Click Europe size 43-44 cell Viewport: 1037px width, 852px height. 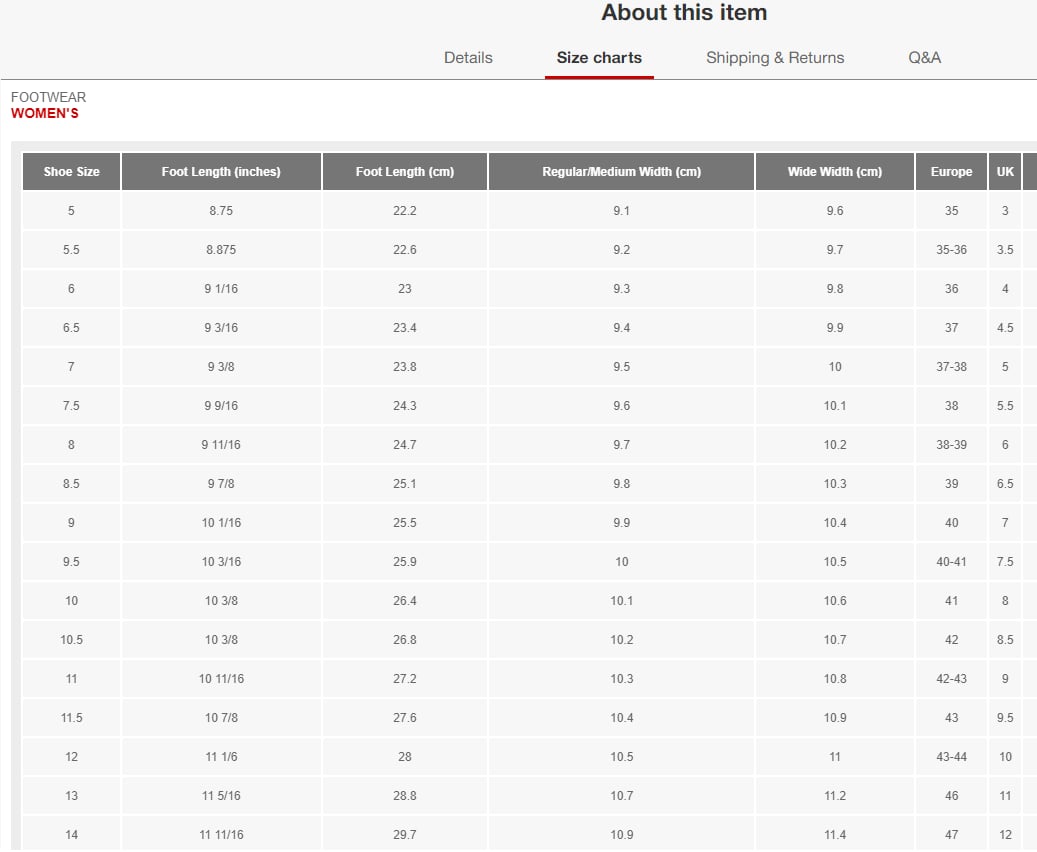(x=951, y=757)
